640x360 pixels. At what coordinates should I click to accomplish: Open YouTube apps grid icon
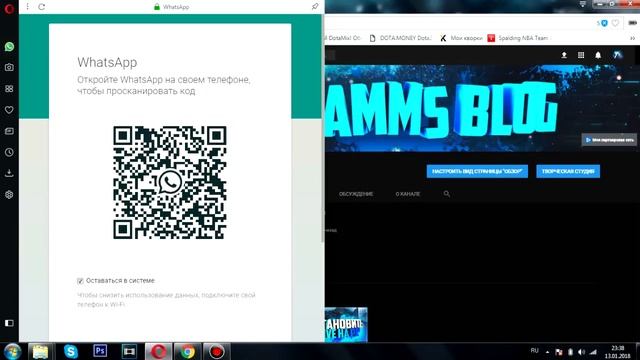(x=581, y=55)
